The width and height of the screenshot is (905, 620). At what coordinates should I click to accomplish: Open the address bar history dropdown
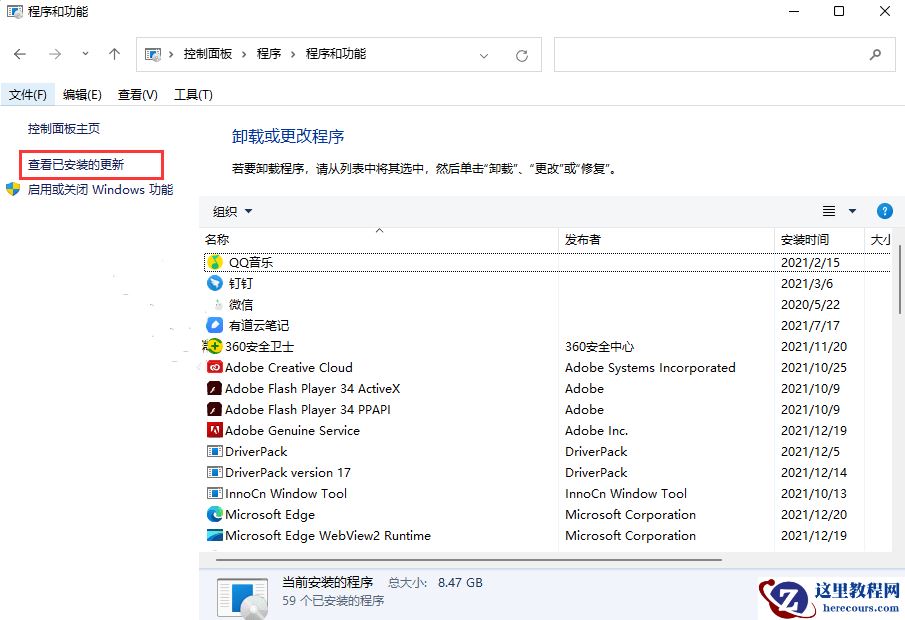pos(486,55)
